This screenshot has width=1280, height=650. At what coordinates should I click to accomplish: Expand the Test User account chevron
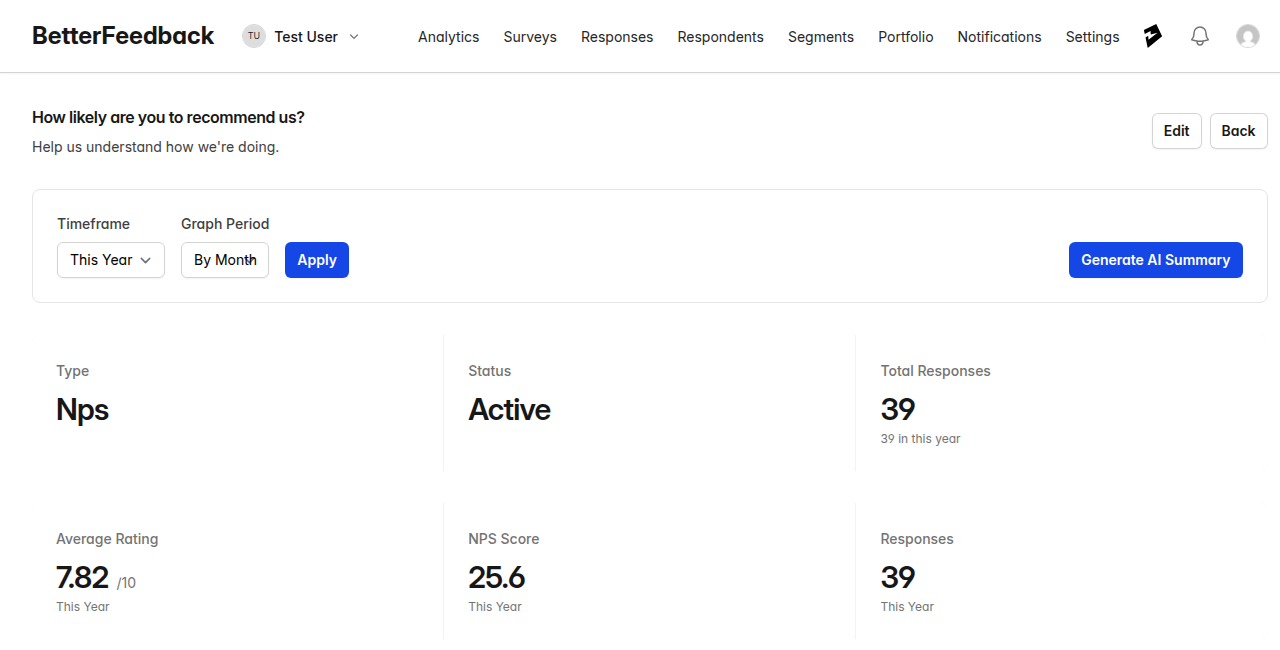click(354, 36)
